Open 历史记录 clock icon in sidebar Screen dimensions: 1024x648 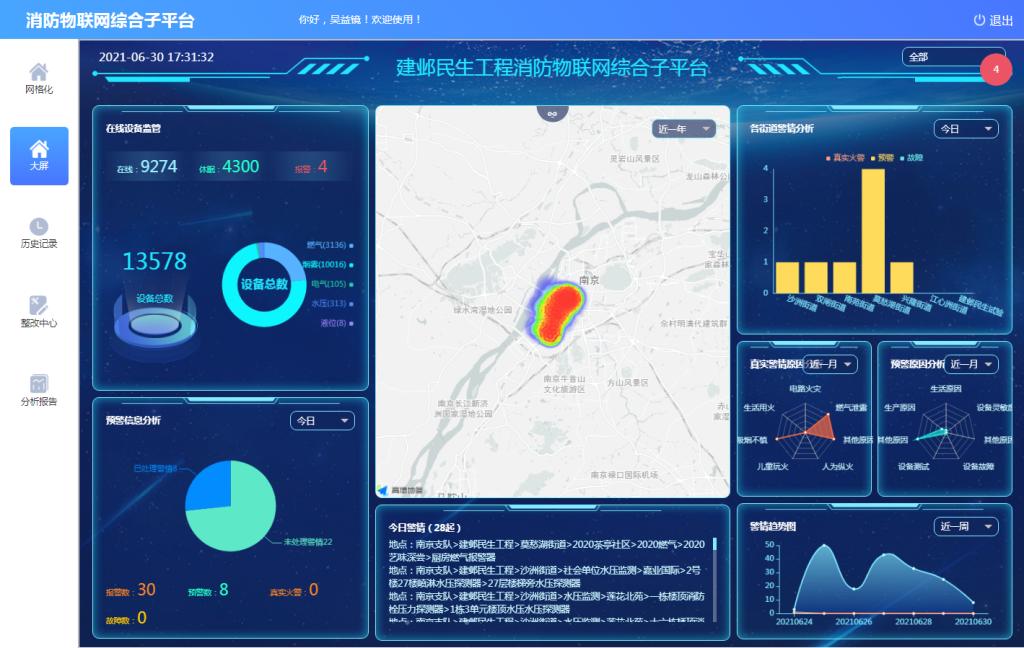pos(39,227)
